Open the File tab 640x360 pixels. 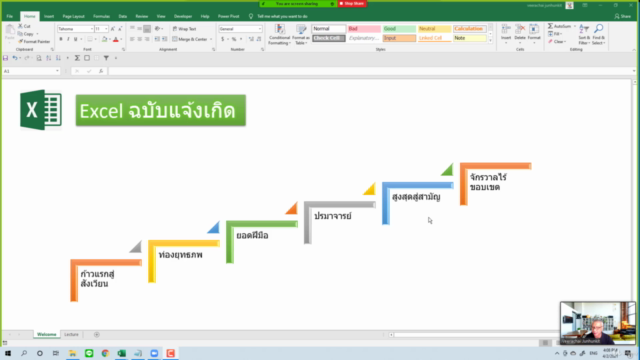pos(10,16)
